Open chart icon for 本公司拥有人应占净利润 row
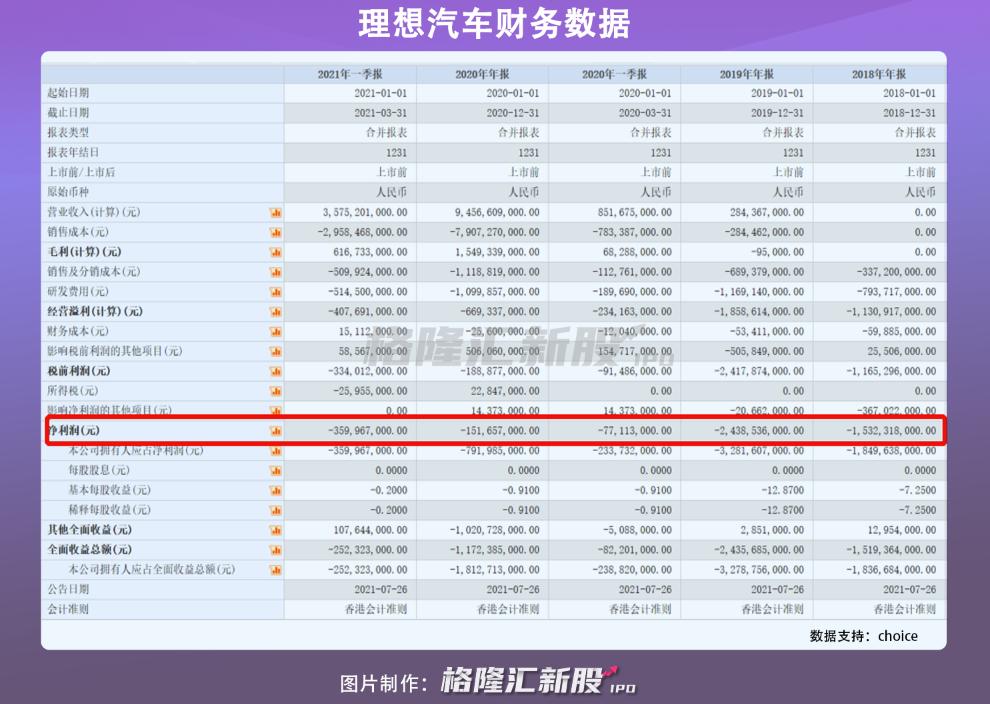This screenshot has height=704, width=990. tap(275, 451)
